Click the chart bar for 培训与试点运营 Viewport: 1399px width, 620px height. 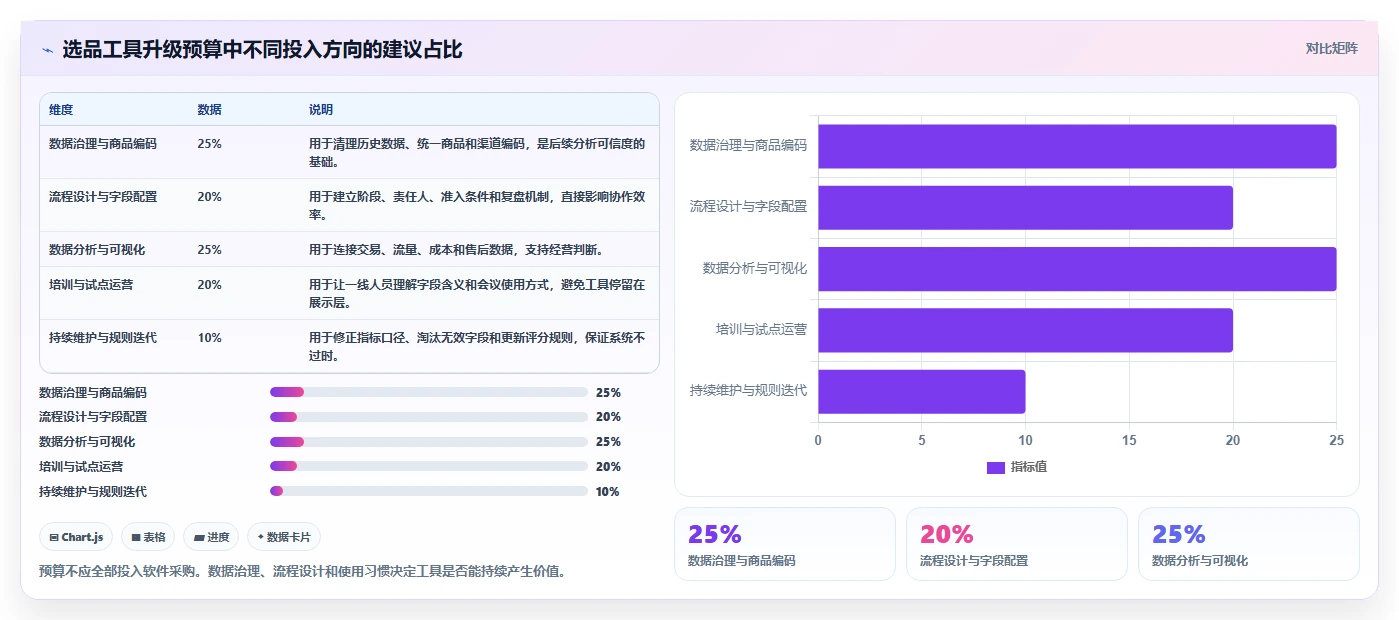click(x=1025, y=330)
